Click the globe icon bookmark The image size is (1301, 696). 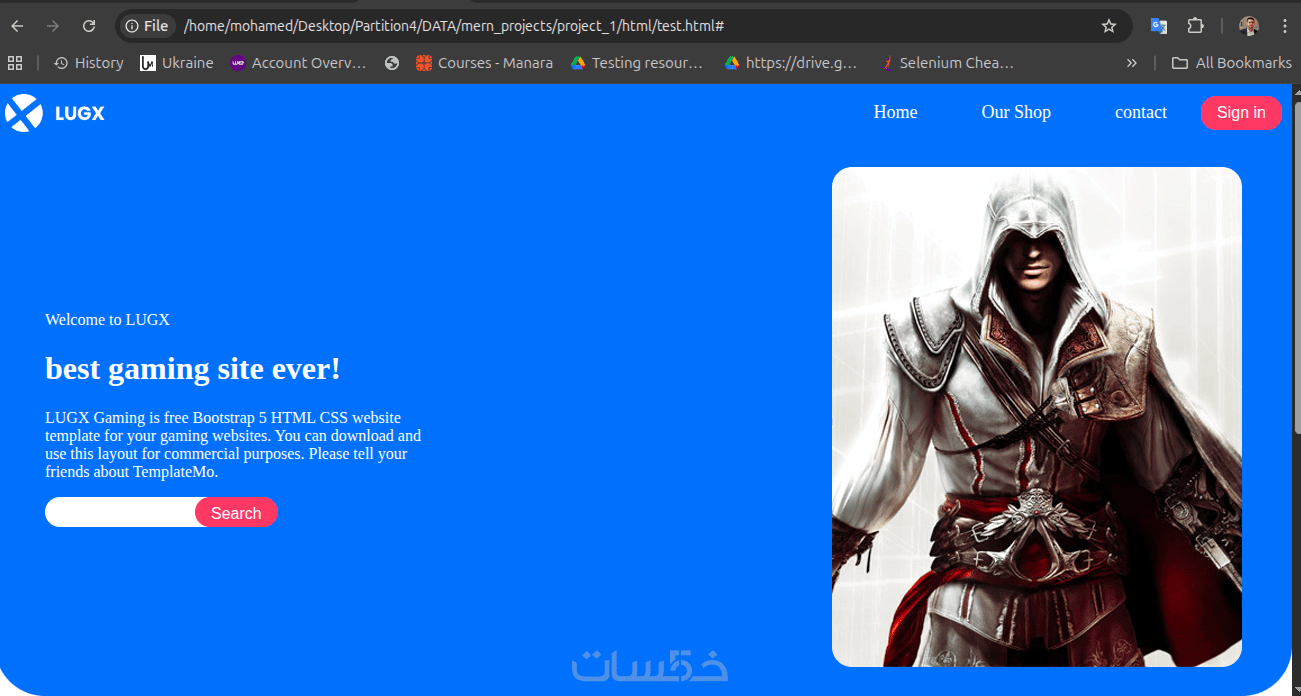[392, 63]
